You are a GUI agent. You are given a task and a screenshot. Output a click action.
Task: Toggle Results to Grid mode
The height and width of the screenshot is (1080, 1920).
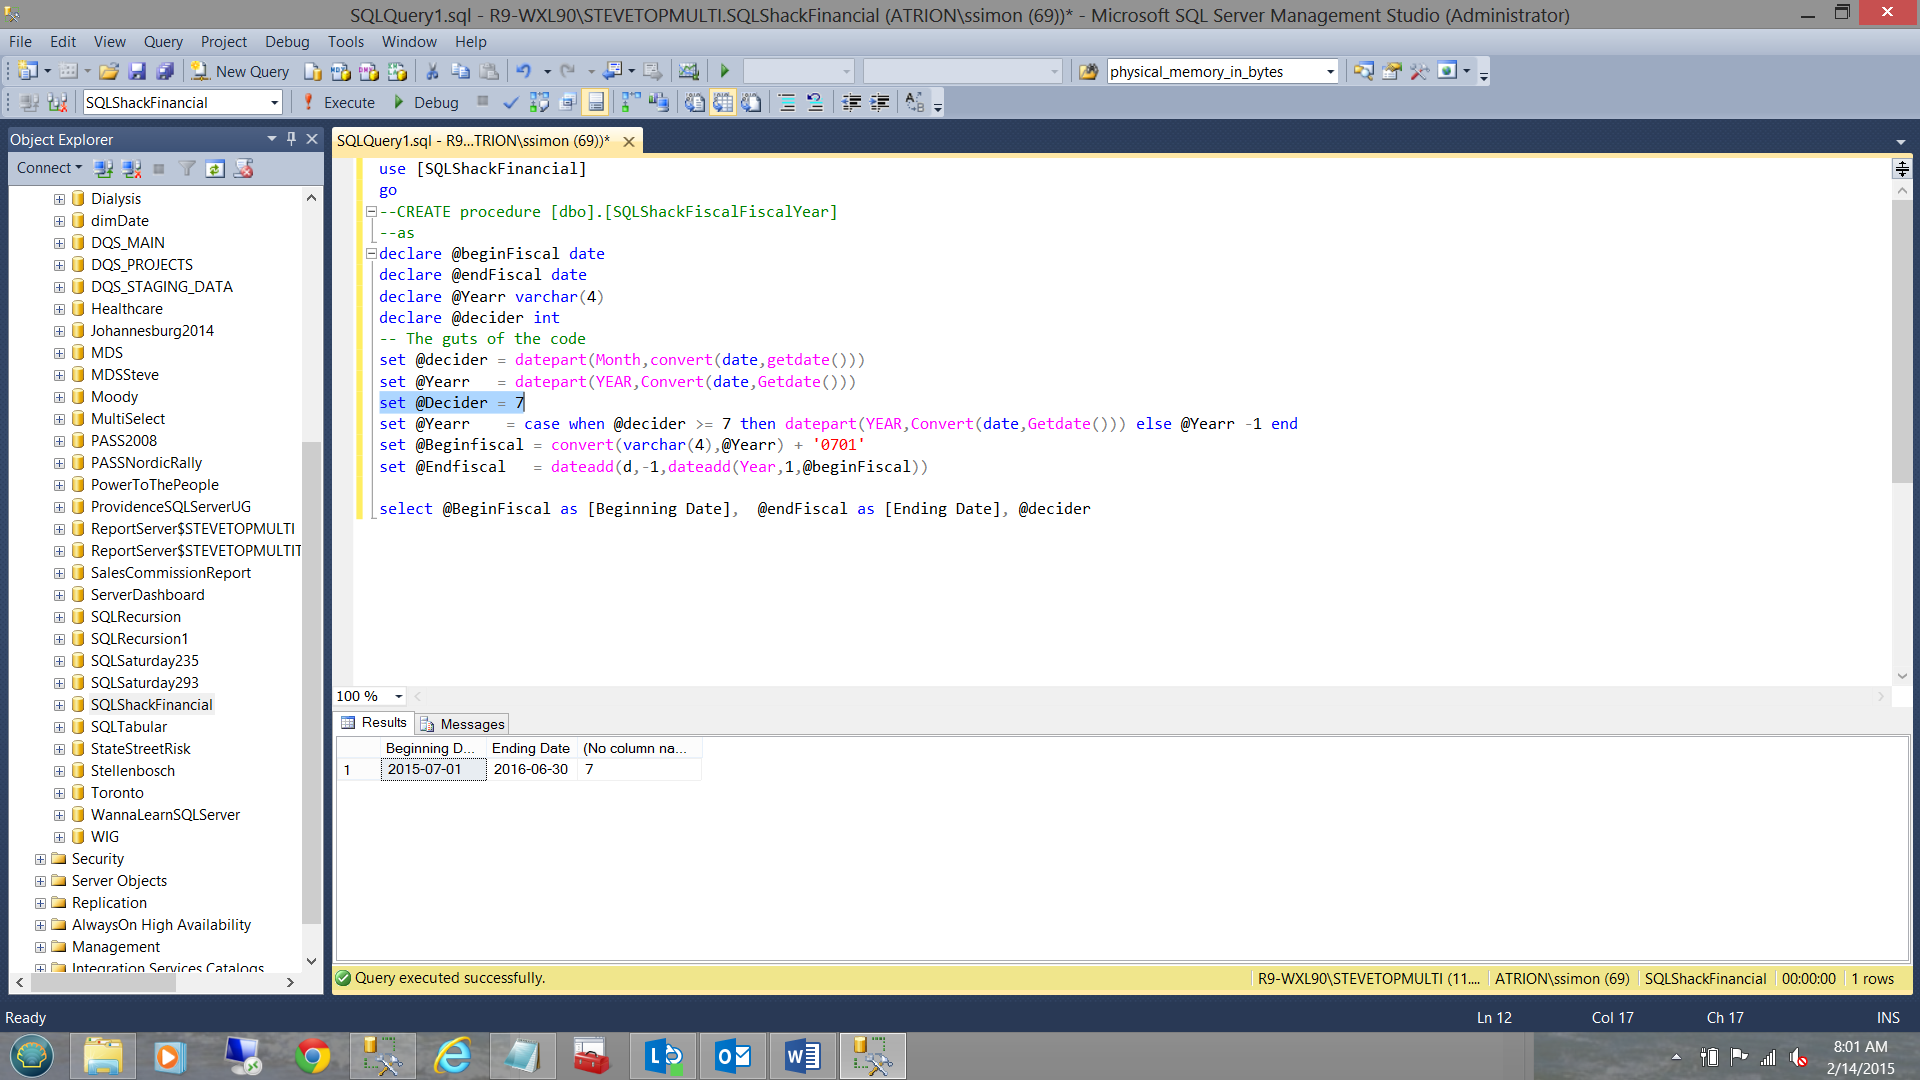[x=723, y=102]
